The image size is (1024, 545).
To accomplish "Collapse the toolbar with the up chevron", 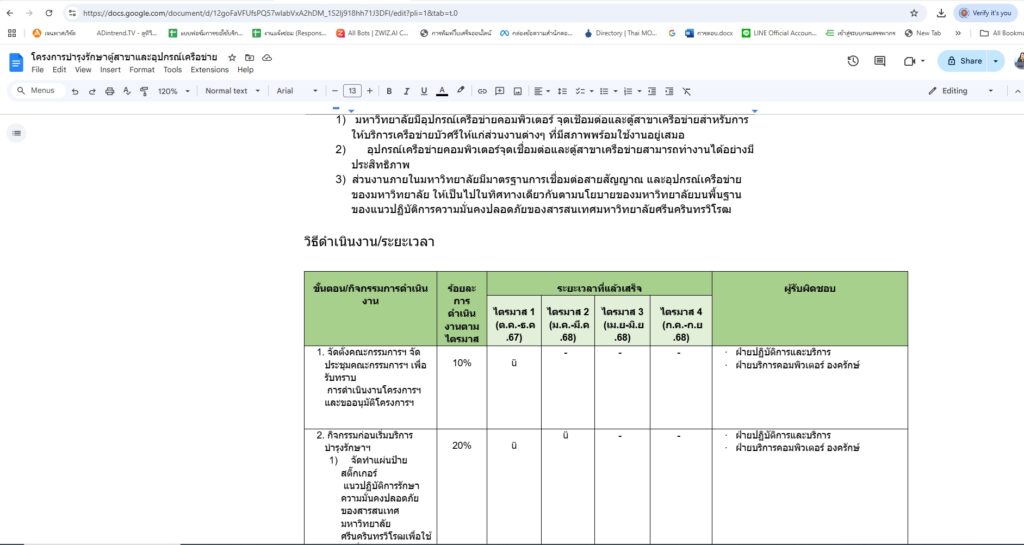I will pyautogui.click(x=1017, y=91).
